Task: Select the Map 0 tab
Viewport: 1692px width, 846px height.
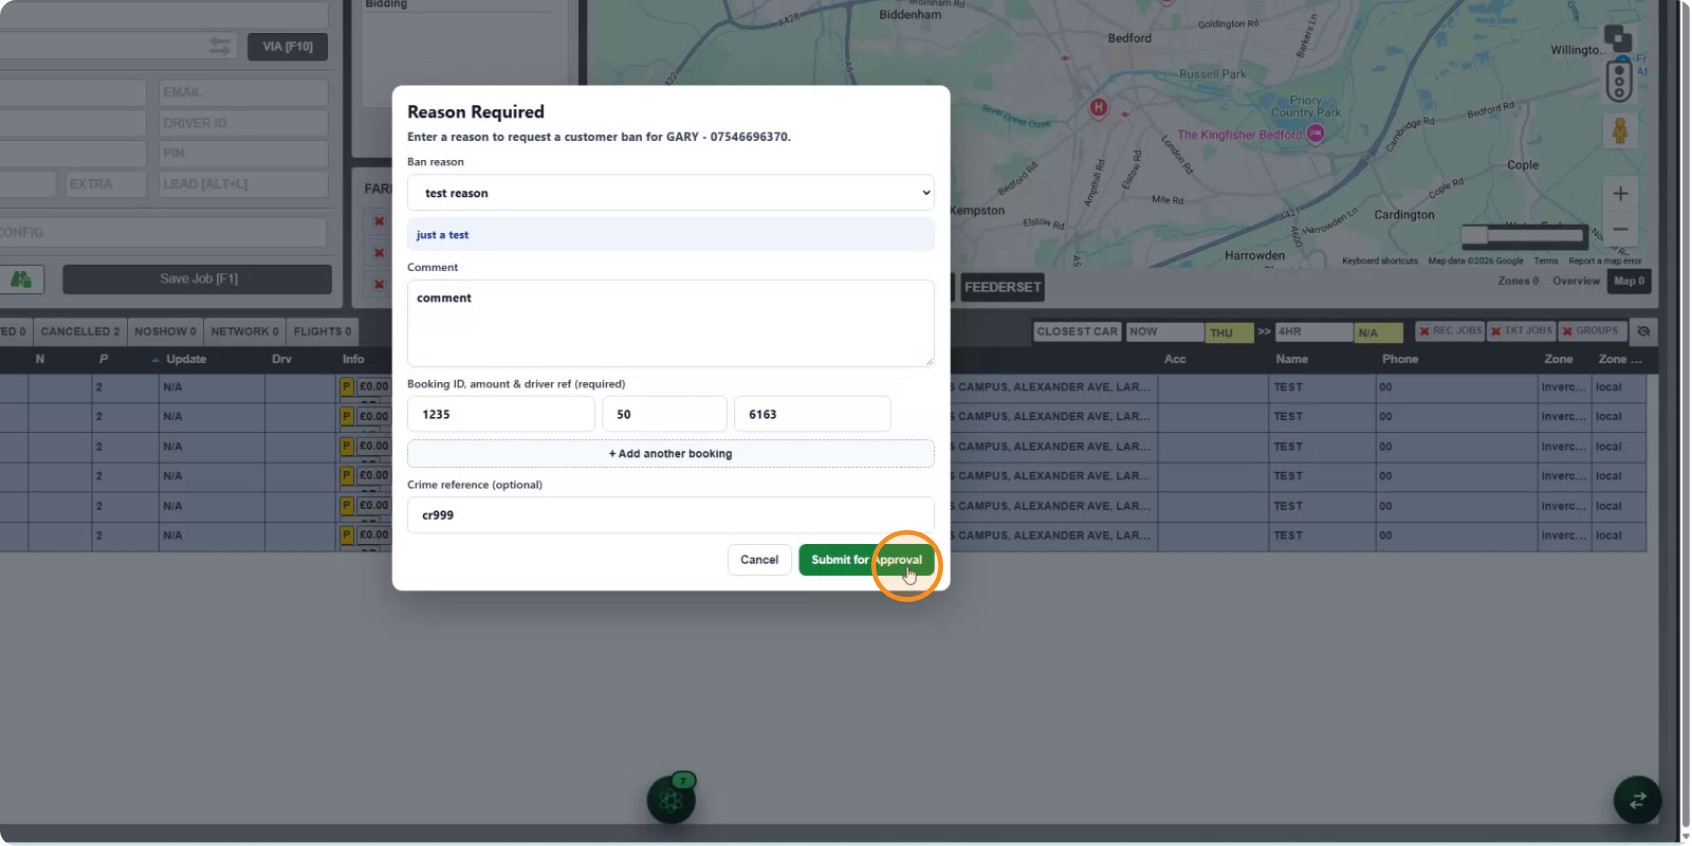Action: coord(1629,281)
